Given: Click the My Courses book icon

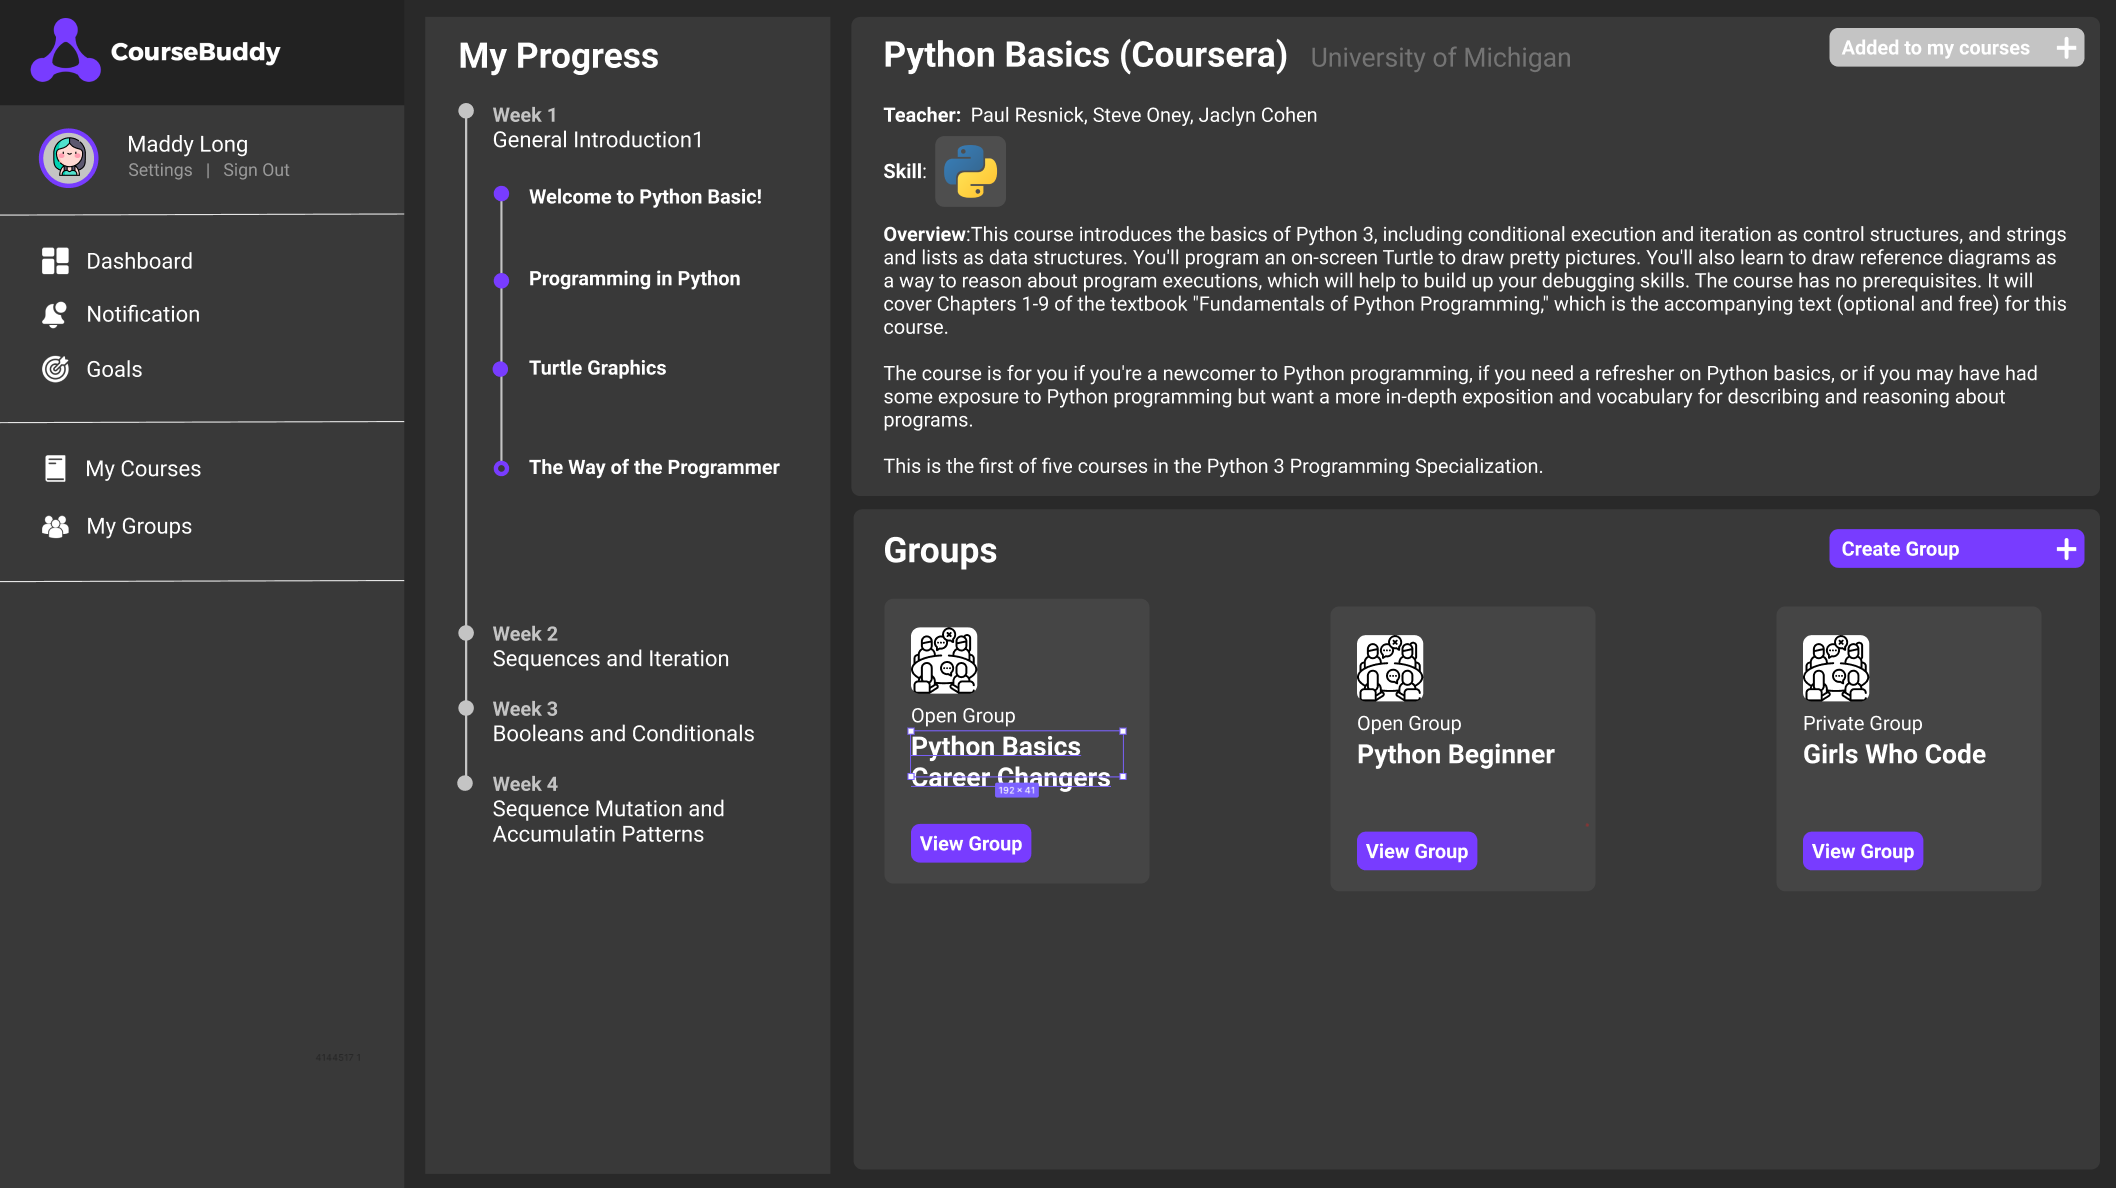Looking at the screenshot, I should [x=55, y=468].
